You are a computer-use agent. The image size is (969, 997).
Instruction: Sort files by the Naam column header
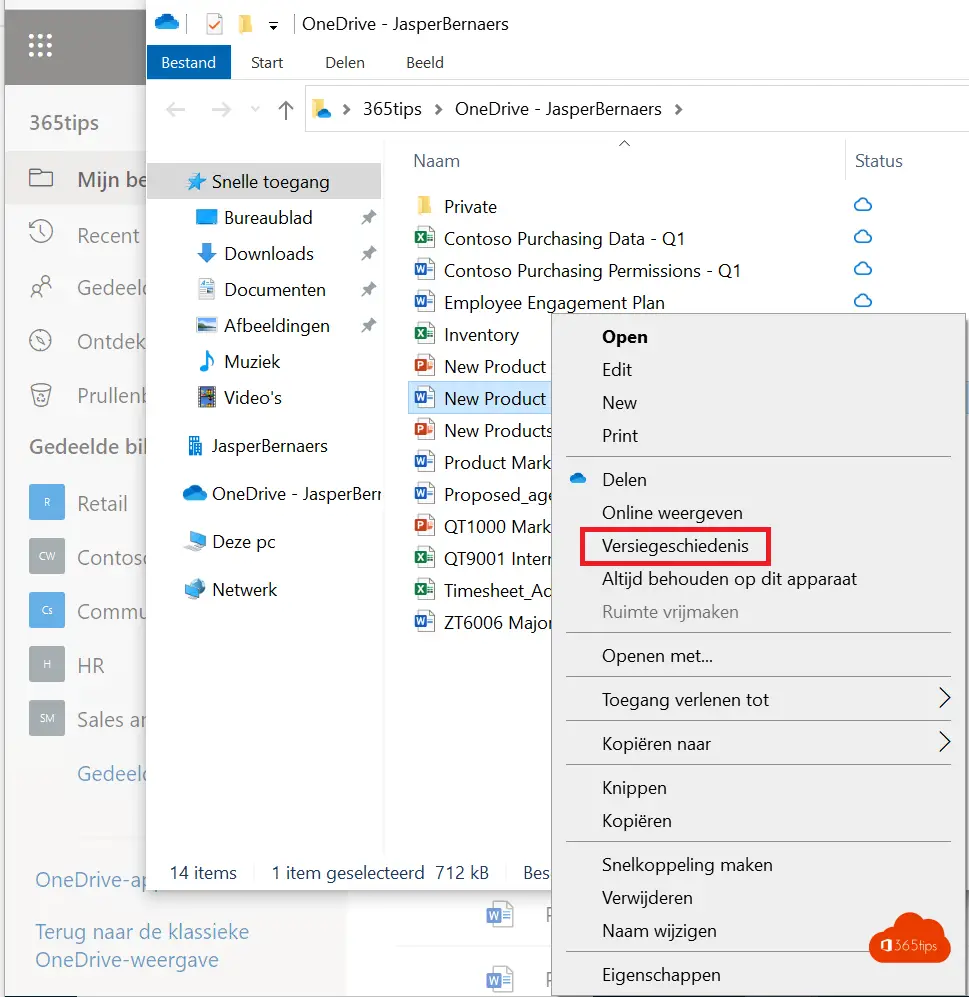[x=436, y=161]
